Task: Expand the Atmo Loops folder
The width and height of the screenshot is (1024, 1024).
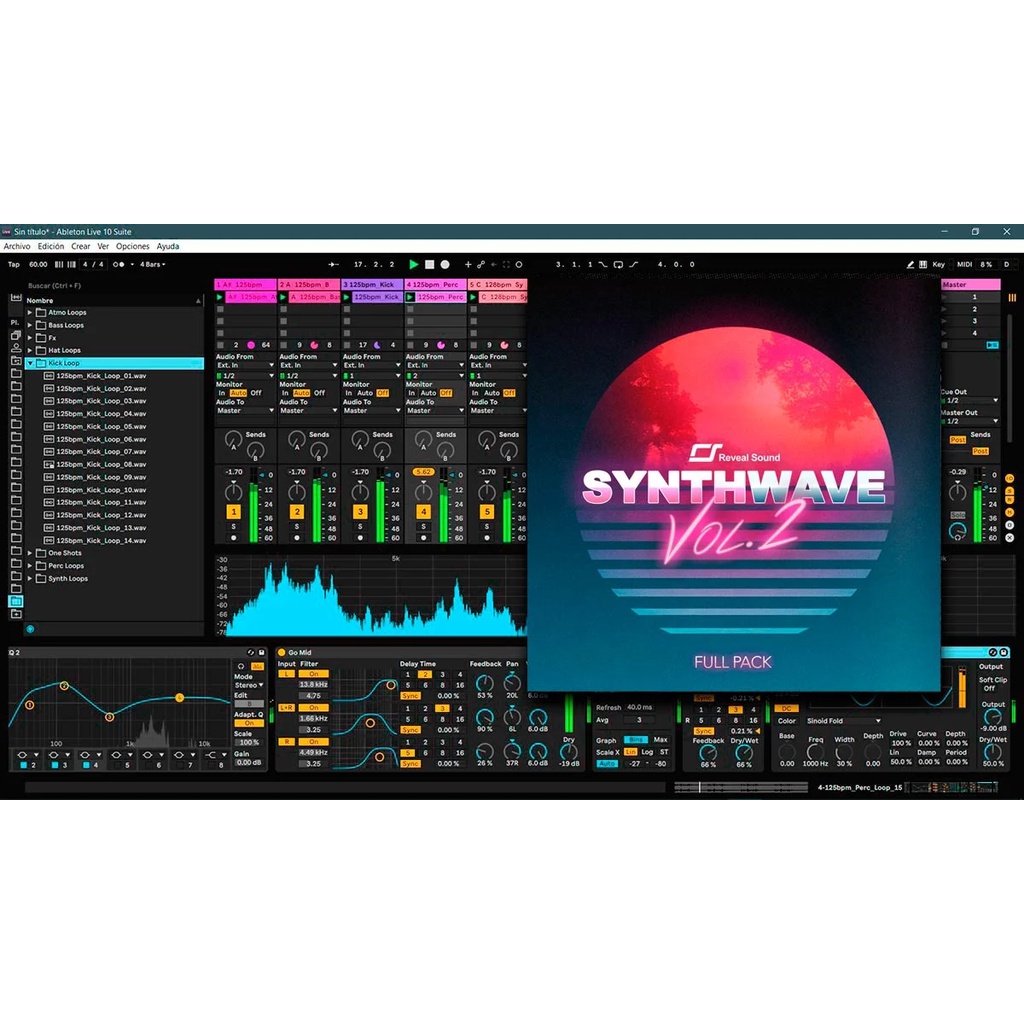Action: [29, 312]
